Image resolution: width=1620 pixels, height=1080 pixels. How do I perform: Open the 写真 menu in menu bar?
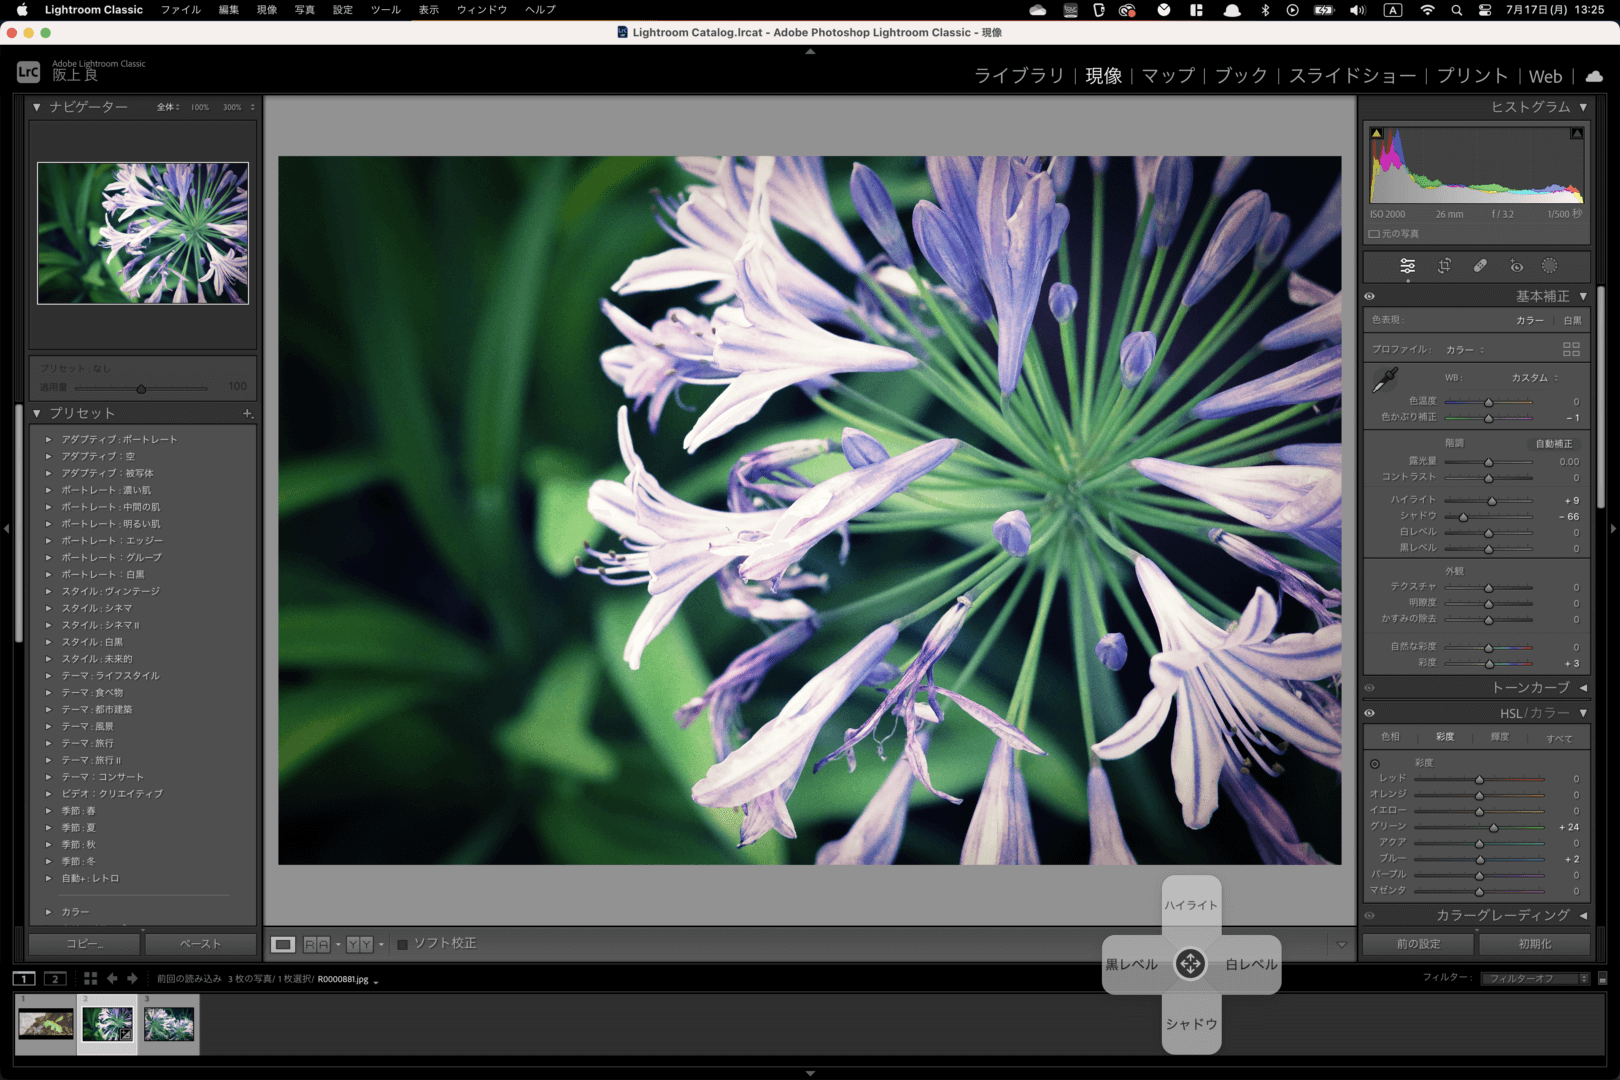point(304,10)
